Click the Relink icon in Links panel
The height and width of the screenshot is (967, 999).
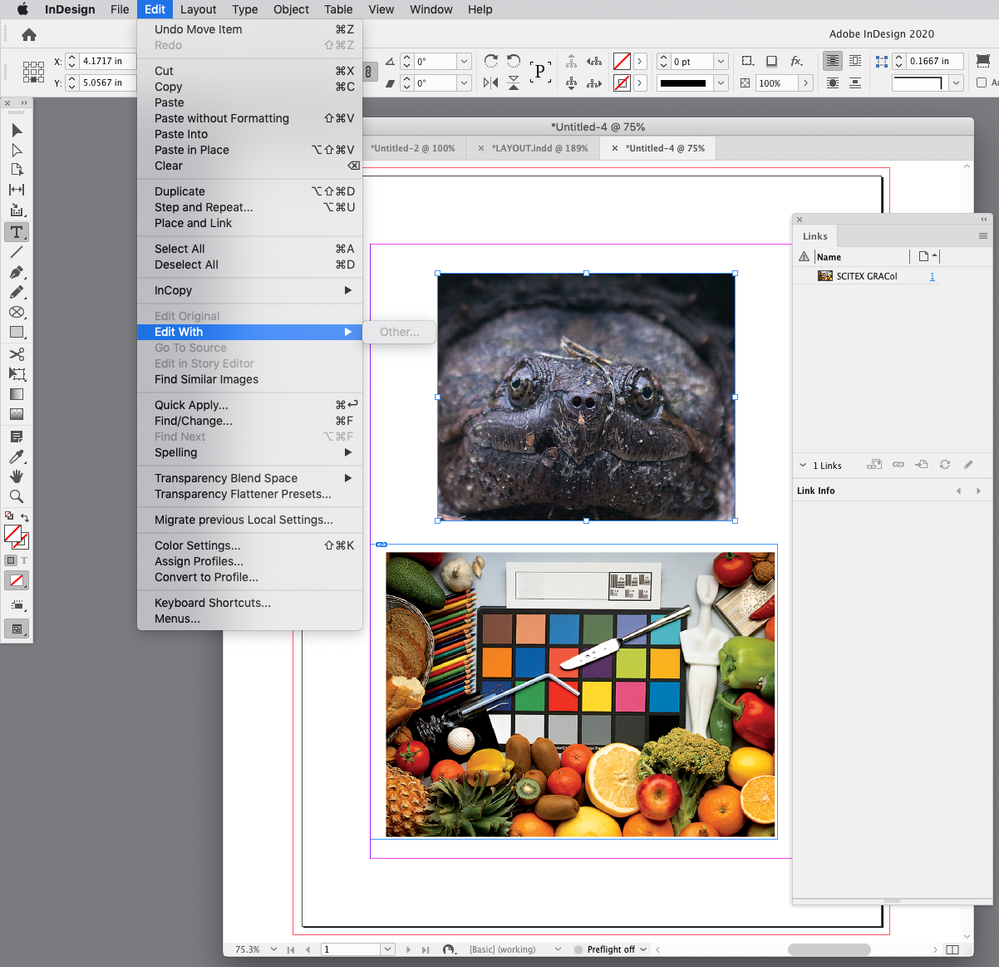point(898,465)
